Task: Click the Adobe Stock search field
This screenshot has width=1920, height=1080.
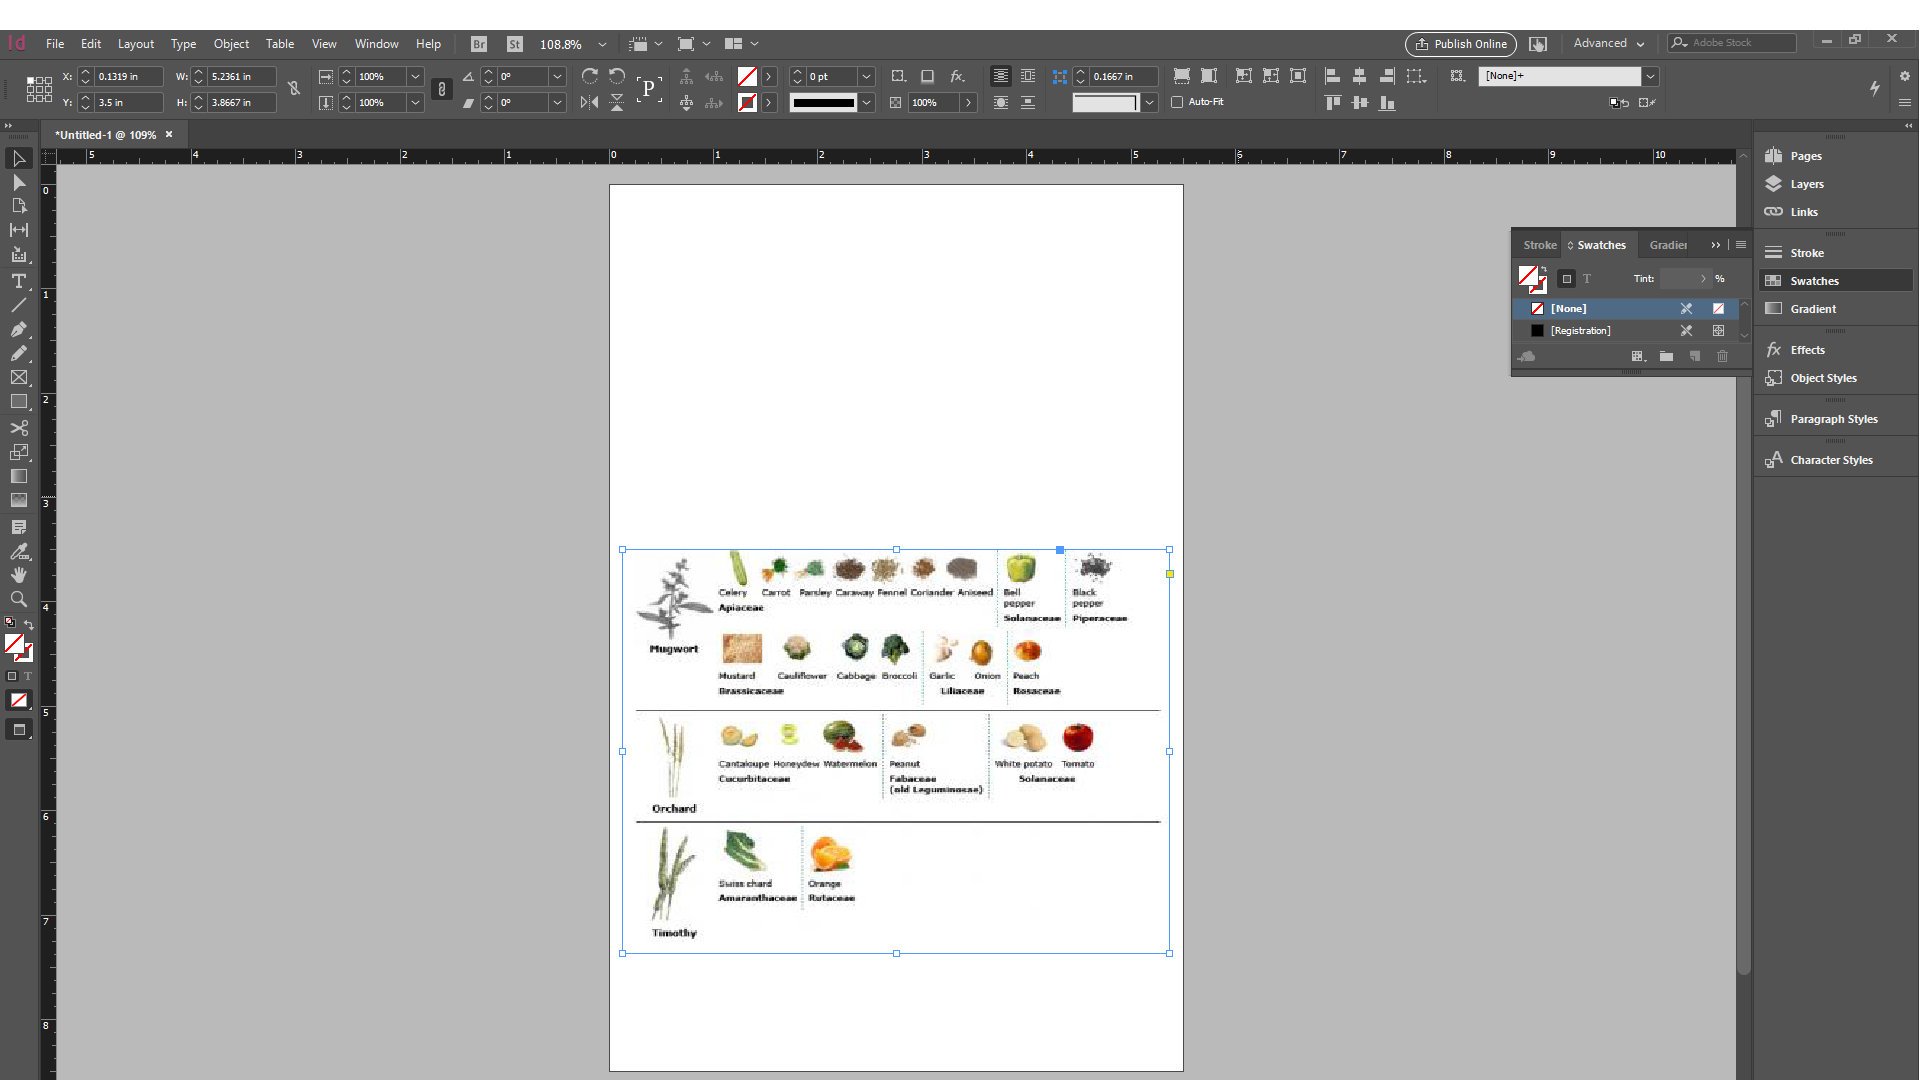Action: coord(1740,43)
